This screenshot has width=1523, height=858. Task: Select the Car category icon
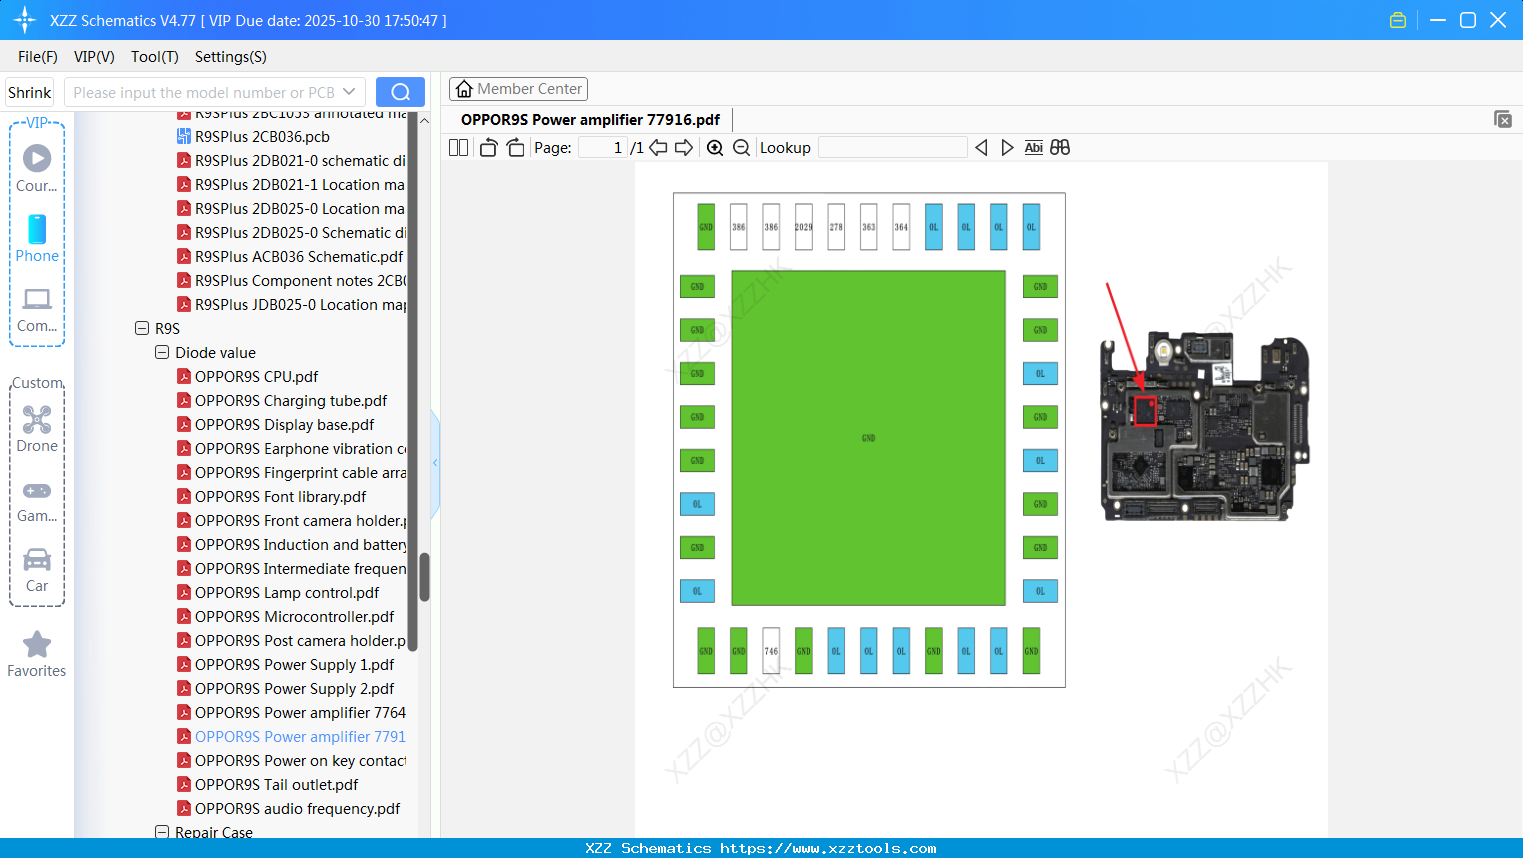tap(37, 570)
